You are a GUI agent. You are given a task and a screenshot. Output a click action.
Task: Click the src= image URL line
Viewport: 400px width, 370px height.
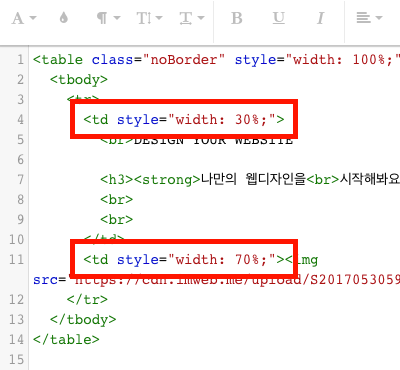pos(216,280)
